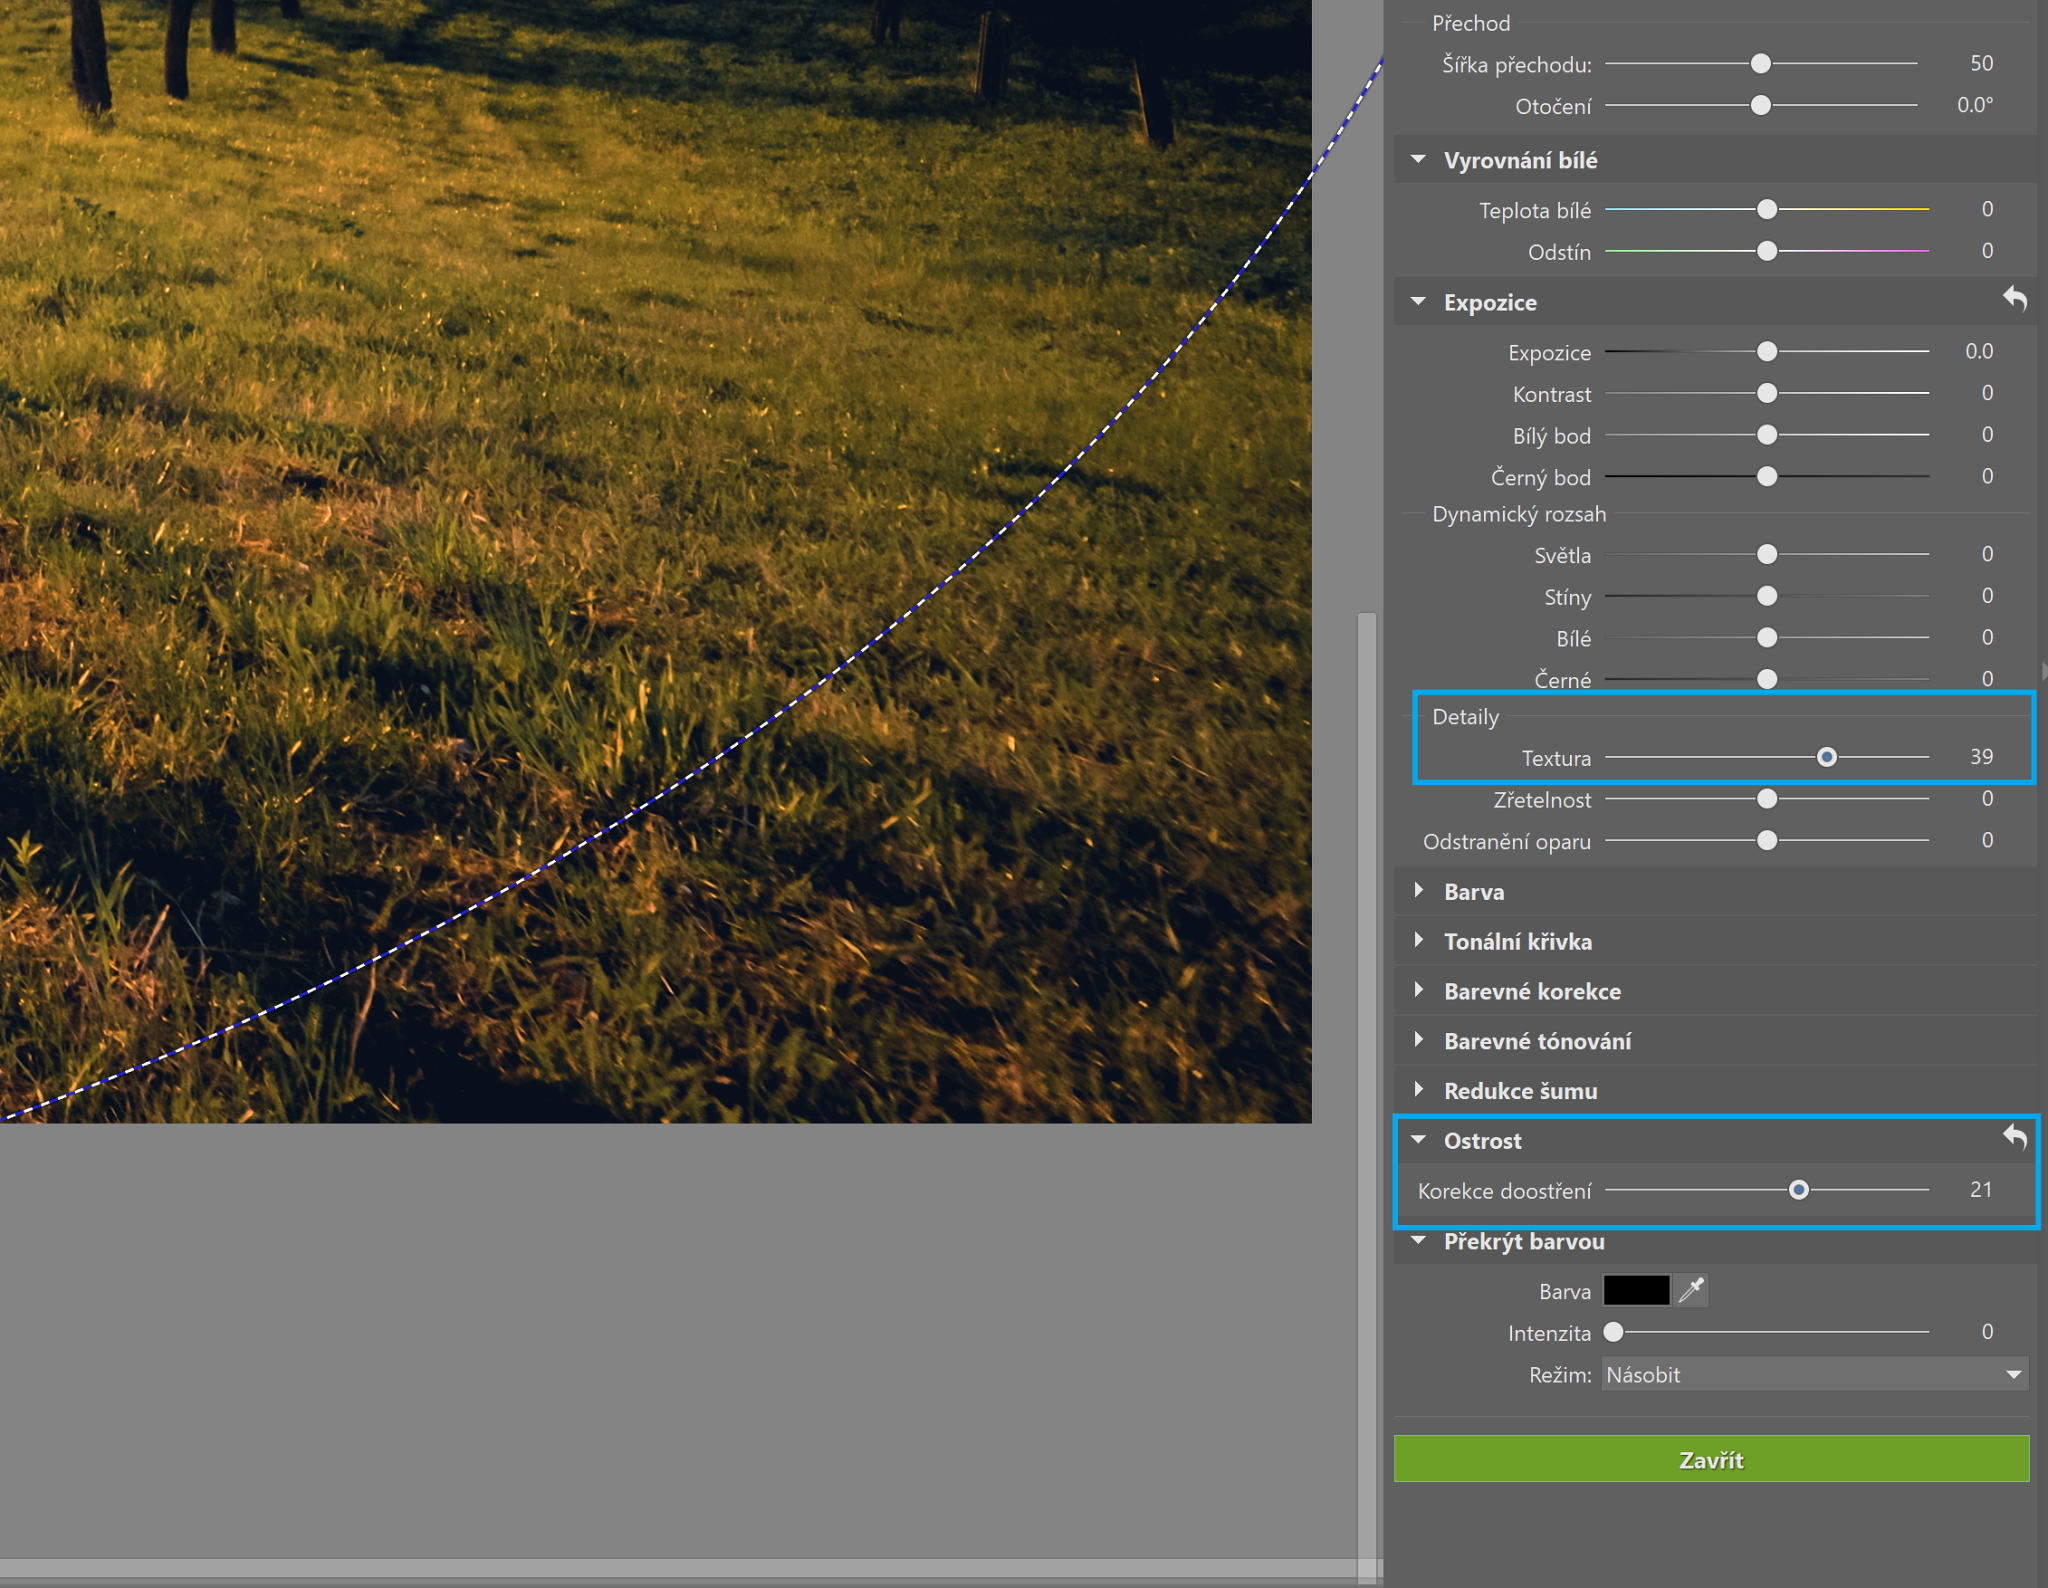This screenshot has height=1588, width=2048.
Task: Open the Režim dropdown set to Násobit
Action: (x=1814, y=1374)
